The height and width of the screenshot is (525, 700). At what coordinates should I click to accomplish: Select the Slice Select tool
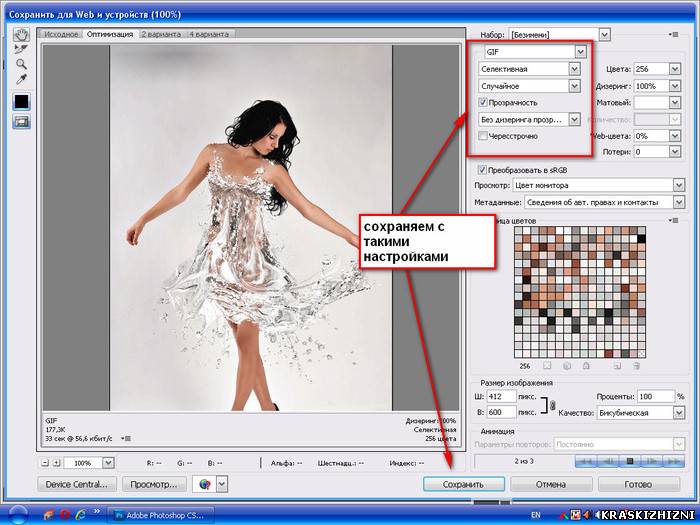[21, 49]
